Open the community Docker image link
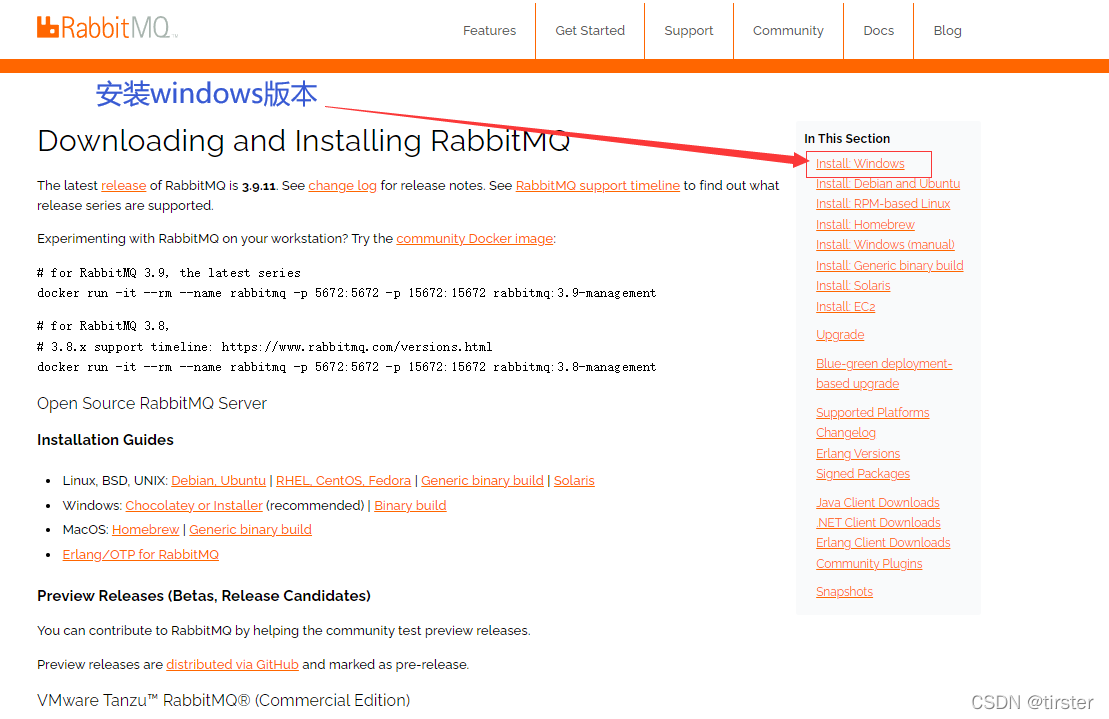1109x719 pixels. coord(475,238)
